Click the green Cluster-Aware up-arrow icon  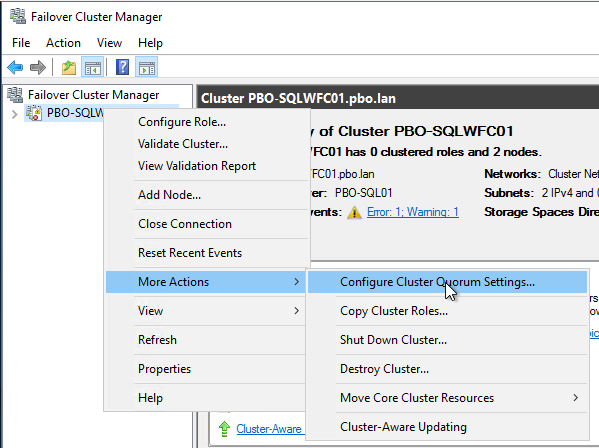coord(224,429)
